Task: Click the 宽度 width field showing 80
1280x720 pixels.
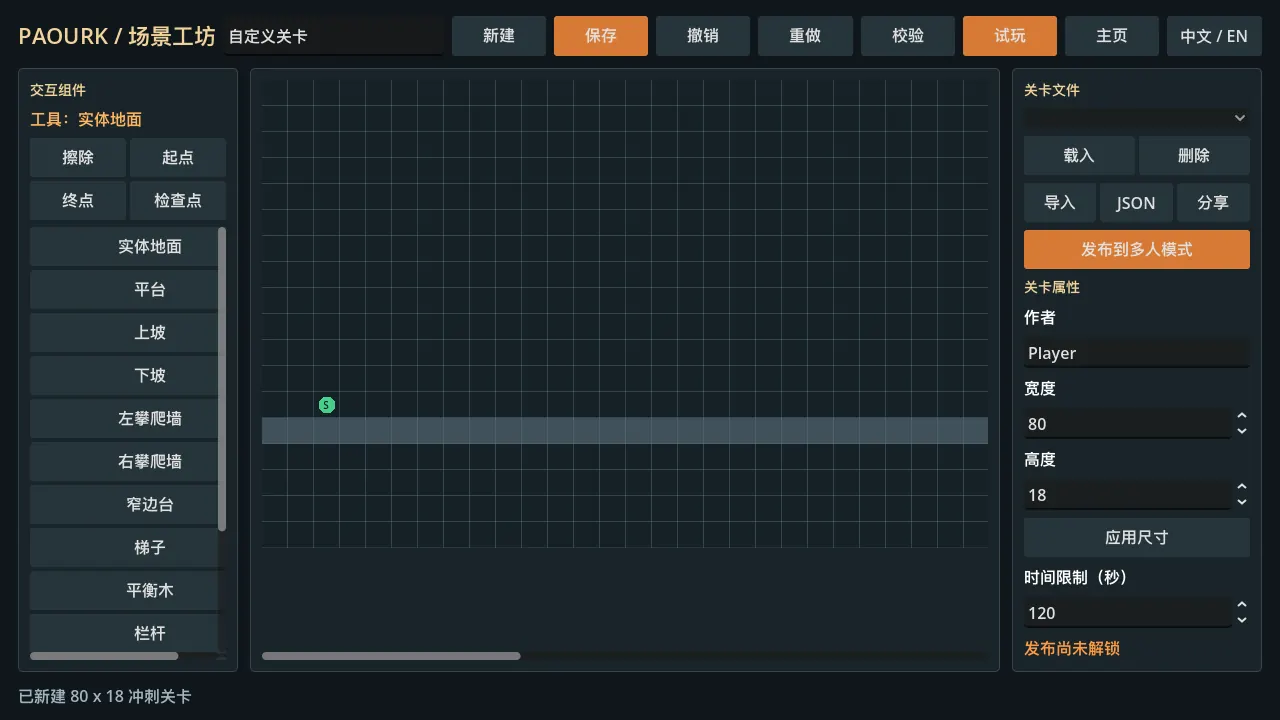Action: coord(1127,424)
